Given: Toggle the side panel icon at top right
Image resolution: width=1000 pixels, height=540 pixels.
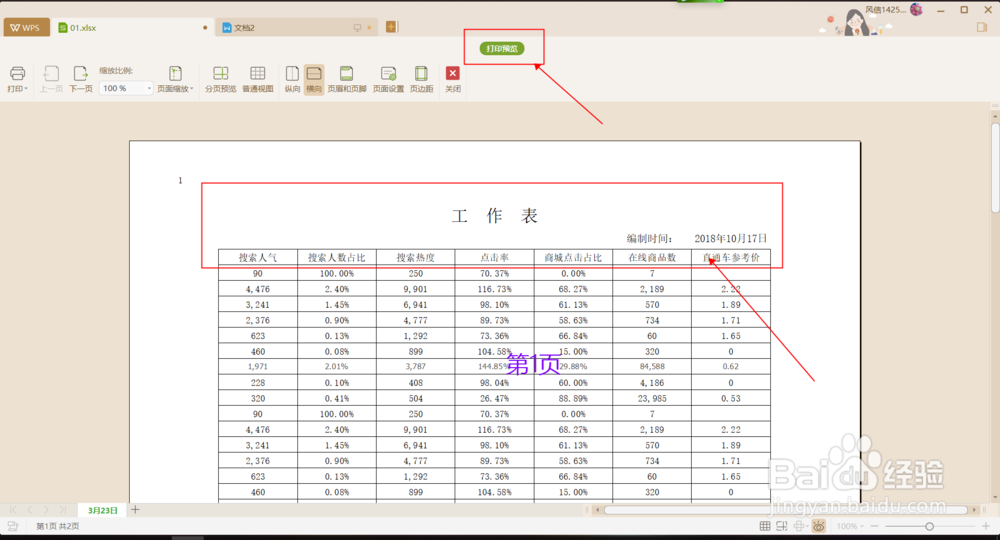Looking at the screenshot, I should pyautogui.click(x=982, y=27).
